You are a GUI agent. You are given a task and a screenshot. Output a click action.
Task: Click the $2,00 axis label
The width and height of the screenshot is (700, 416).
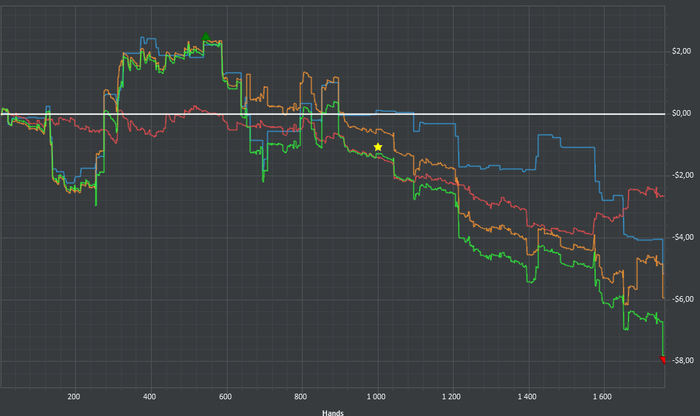681,51
